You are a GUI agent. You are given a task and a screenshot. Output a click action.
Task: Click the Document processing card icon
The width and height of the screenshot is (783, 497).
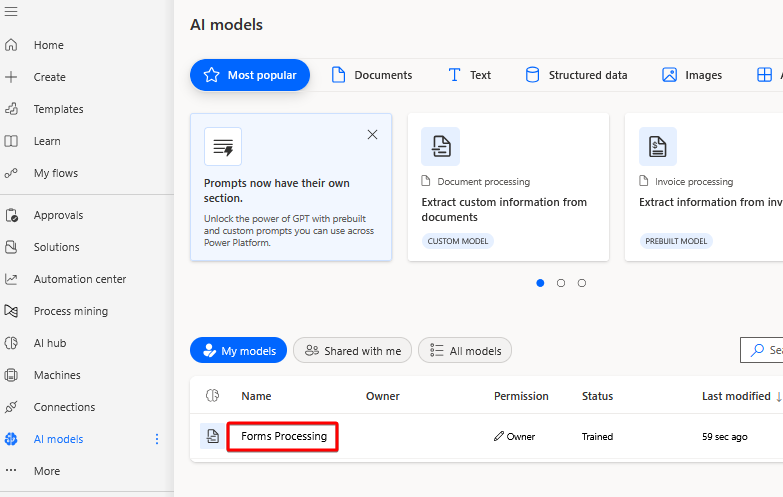point(440,146)
